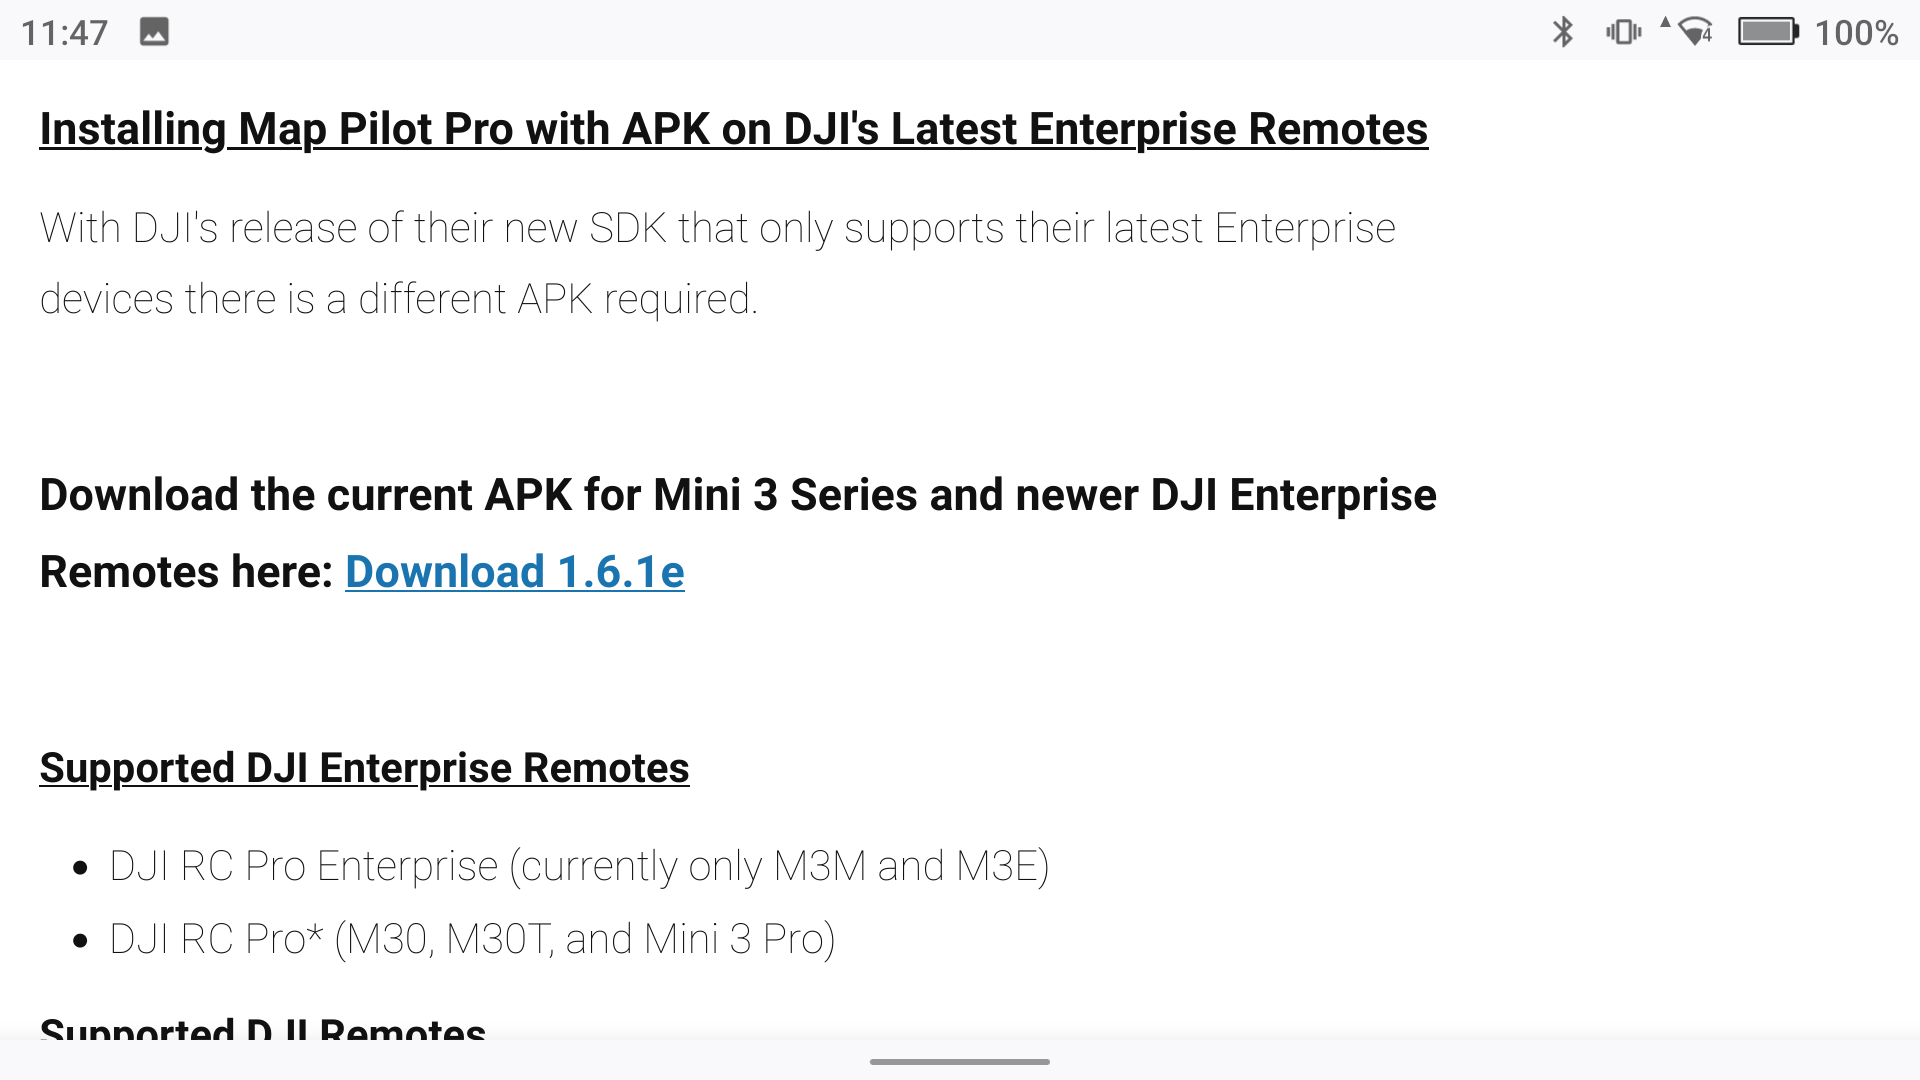
Task: Tap 'devices there is a different APK required' line
Action: pos(399,299)
